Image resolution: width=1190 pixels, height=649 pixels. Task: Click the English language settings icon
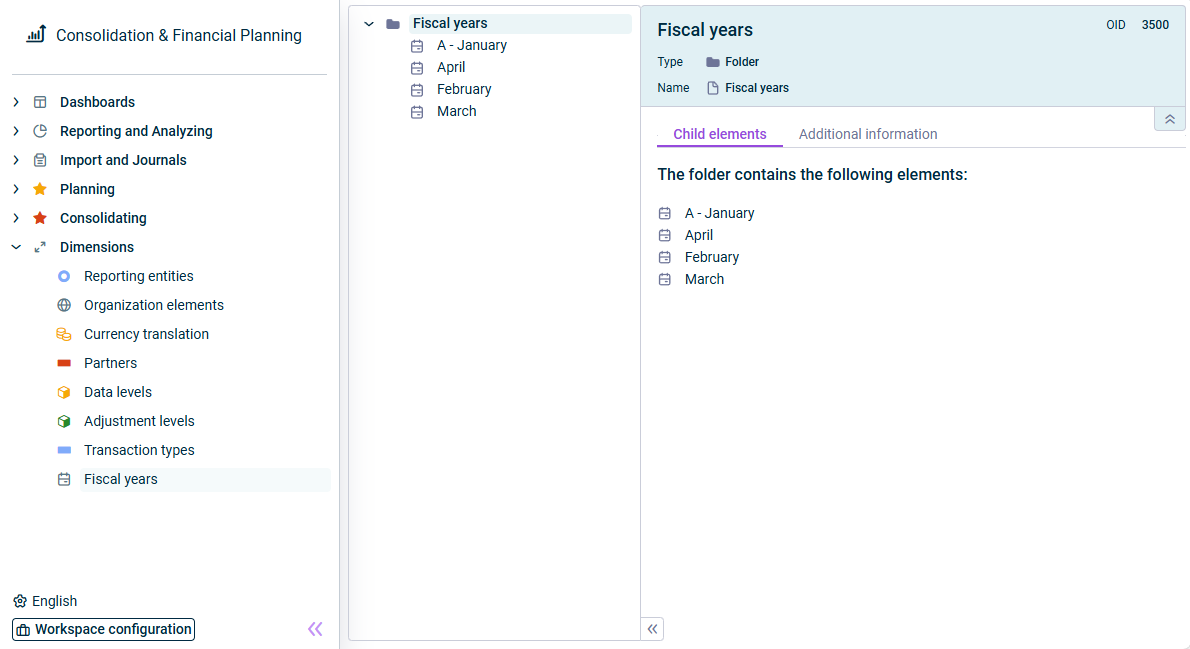point(20,601)
